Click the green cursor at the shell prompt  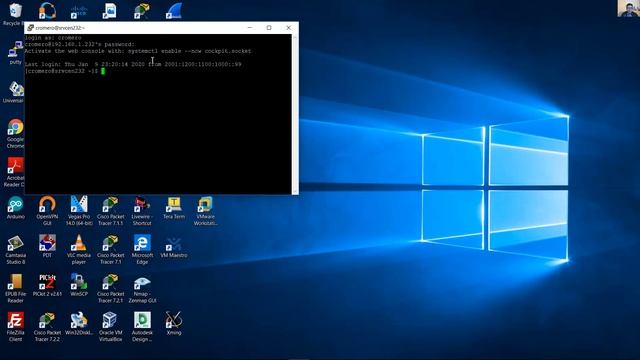click(103, 71)
